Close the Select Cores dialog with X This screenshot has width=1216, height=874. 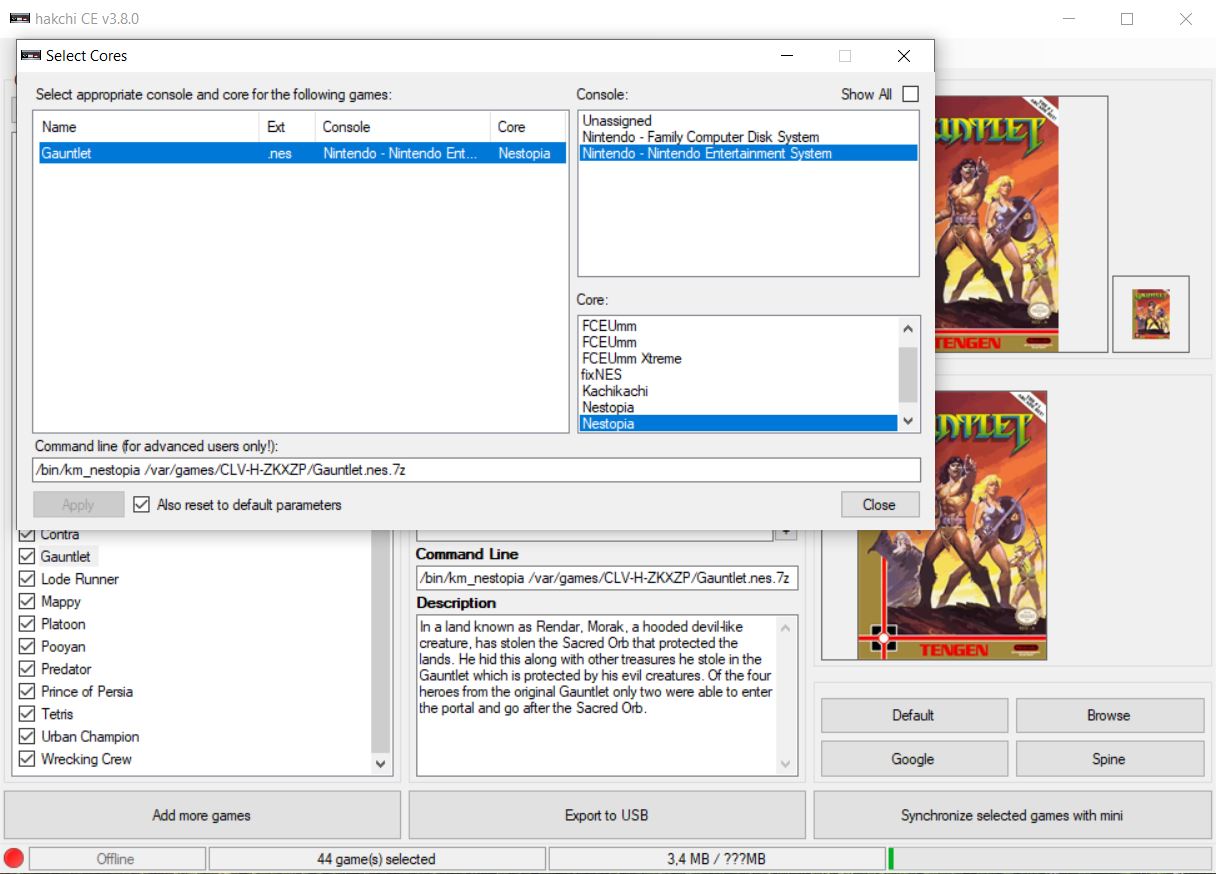point(903,56)
